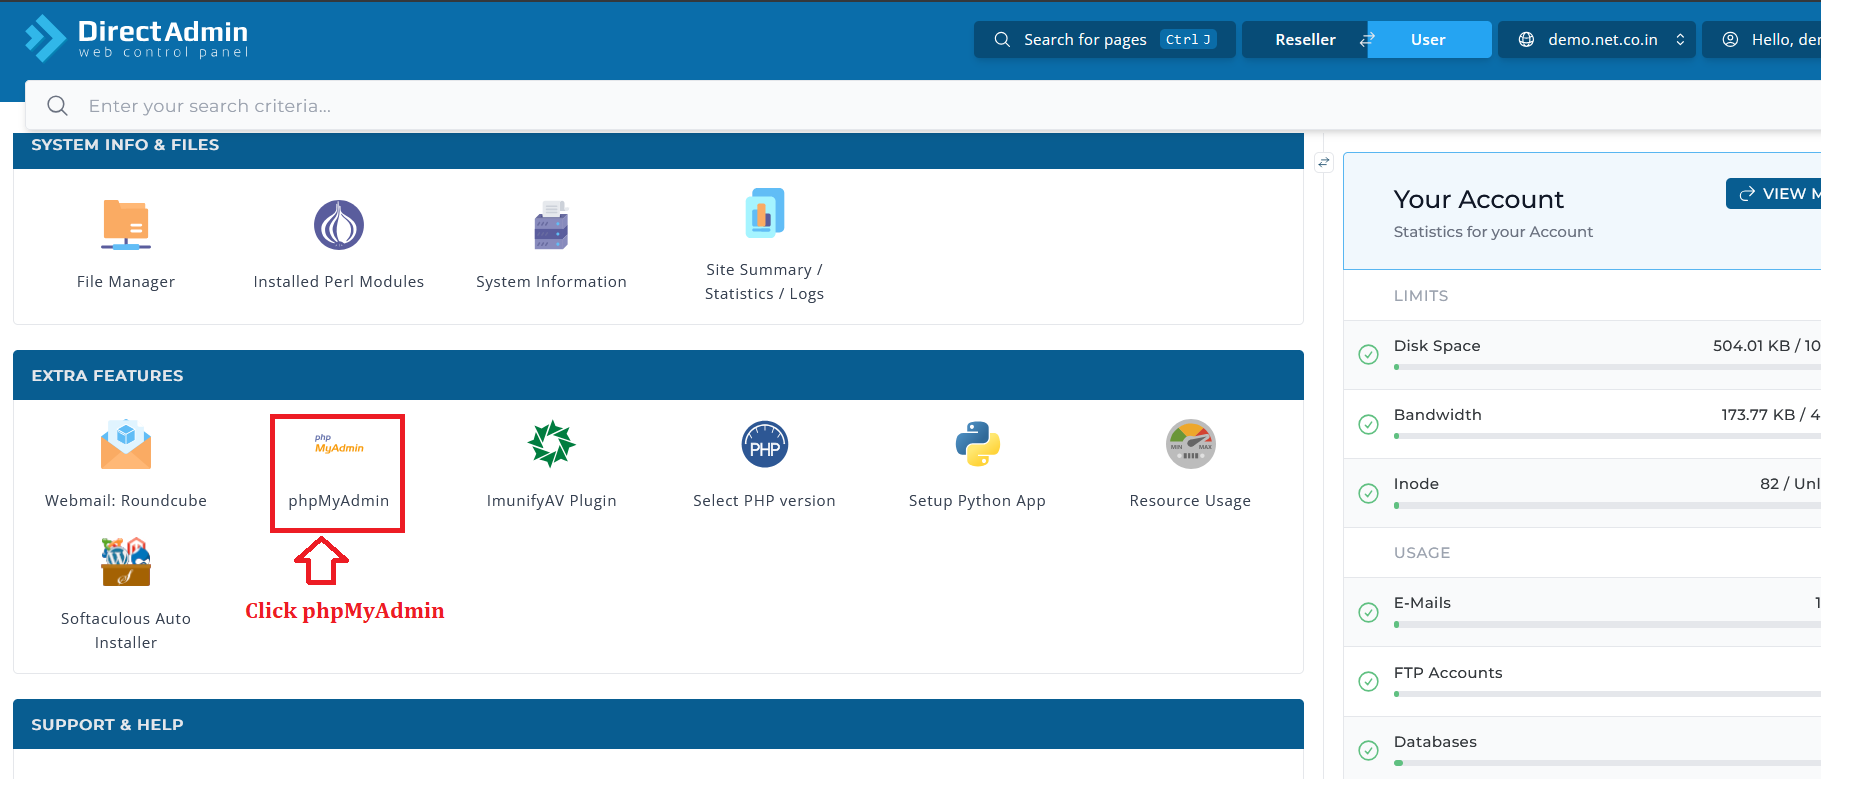The image size is (1849, 807).
Task: Click the Softaculous Auto Installer text link
Action: (x=126, y=631)
